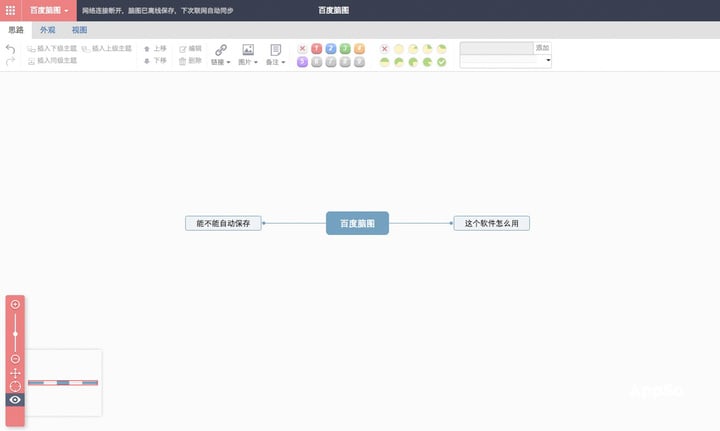Expand the 图片 dropdown arrow
This screenshot has height=431, width=720.
pyautogui.click(x=256, y=62)
